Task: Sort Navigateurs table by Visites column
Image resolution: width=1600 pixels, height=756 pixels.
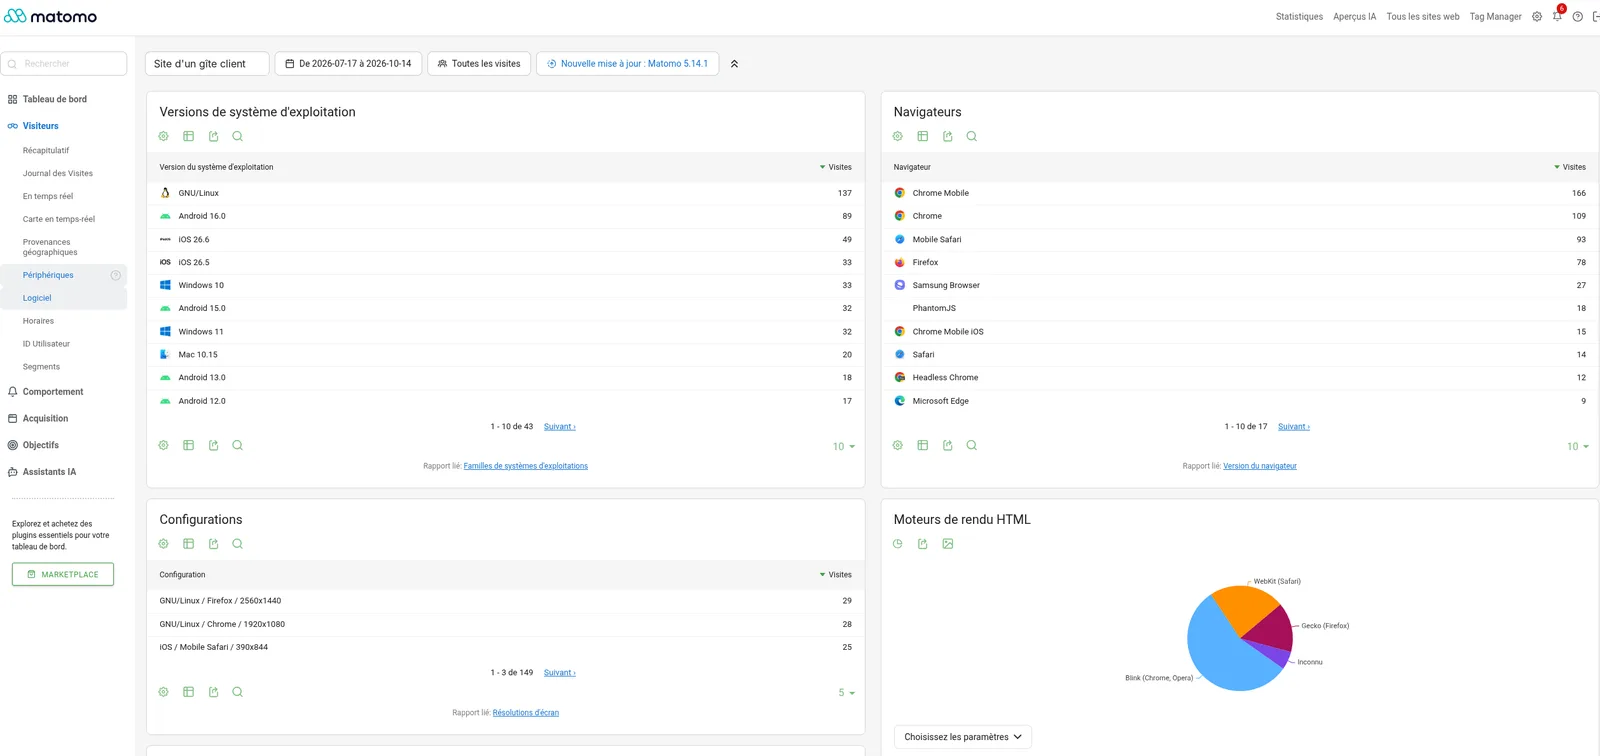Action: pyautogui.click(x=1570, y=167)
